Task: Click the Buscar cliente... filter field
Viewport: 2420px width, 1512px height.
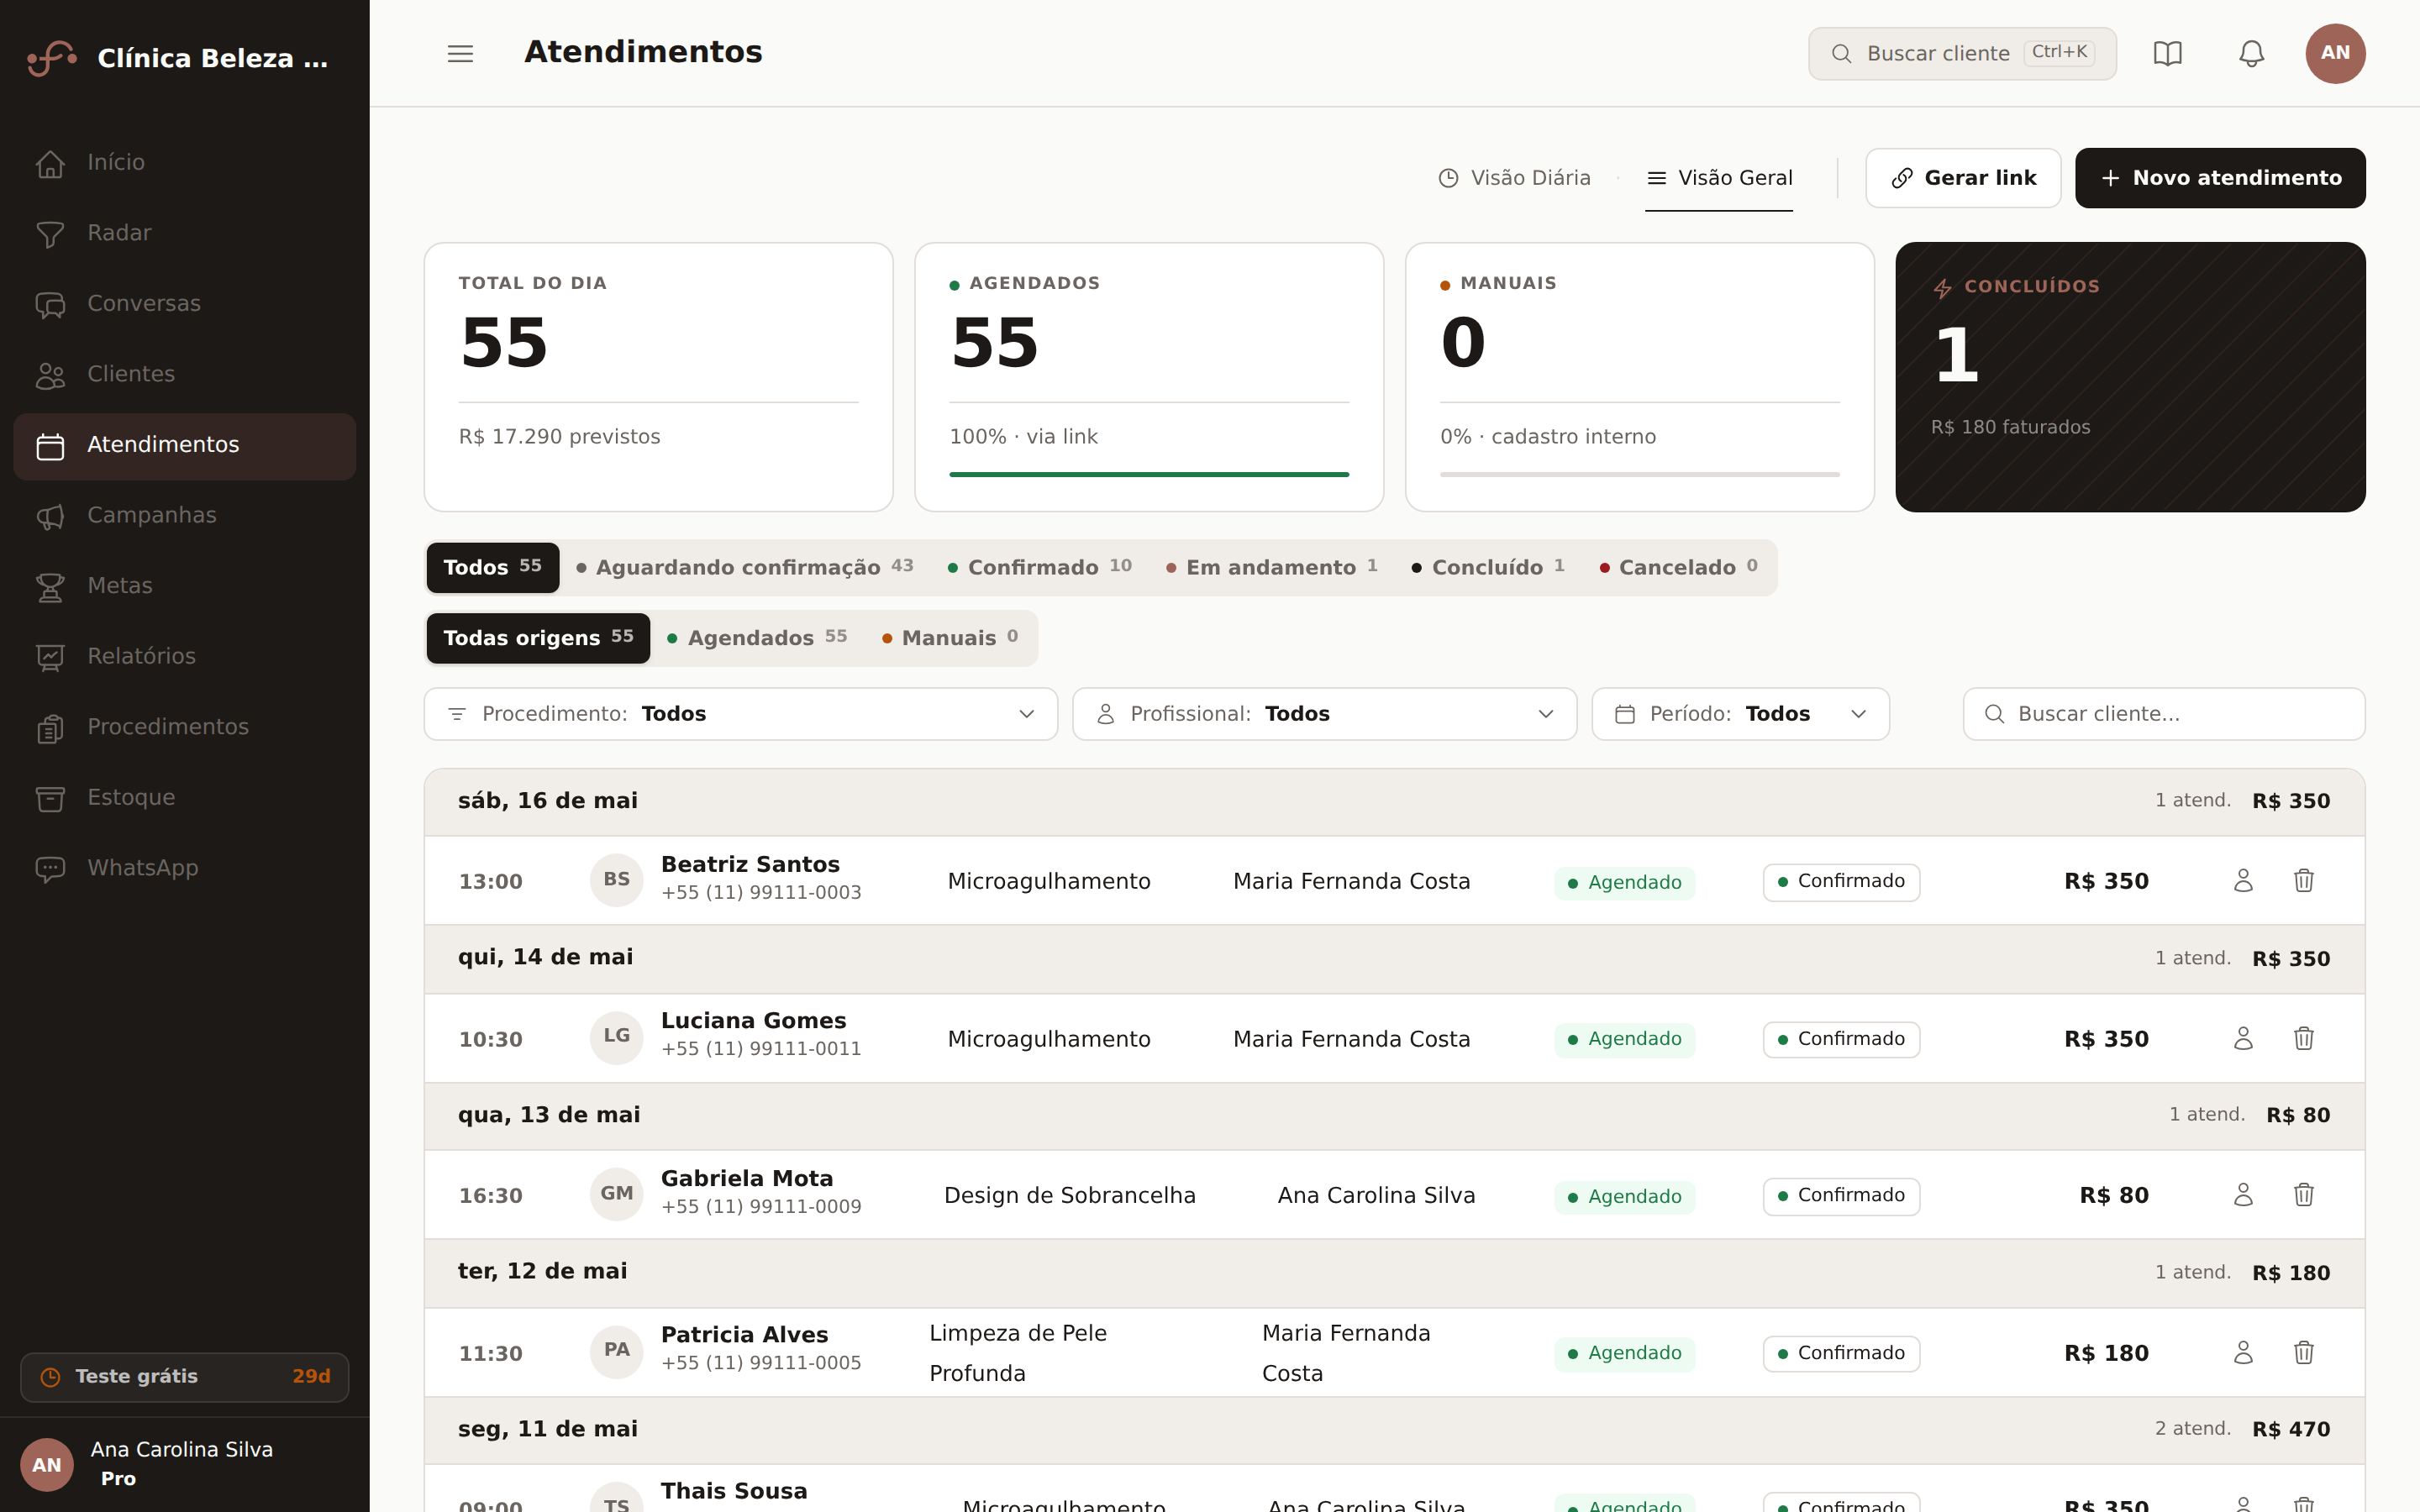Action: (x=2164, y=714)
